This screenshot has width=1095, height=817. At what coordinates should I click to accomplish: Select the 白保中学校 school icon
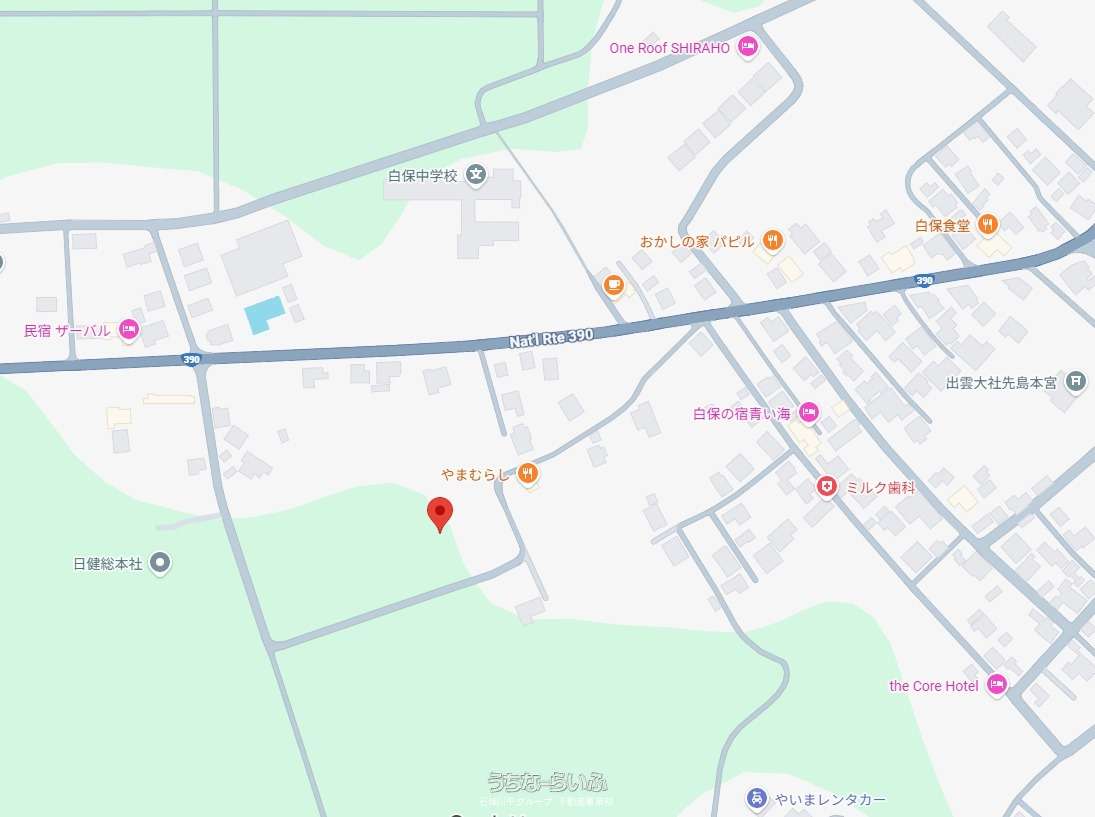coord(476,175)
